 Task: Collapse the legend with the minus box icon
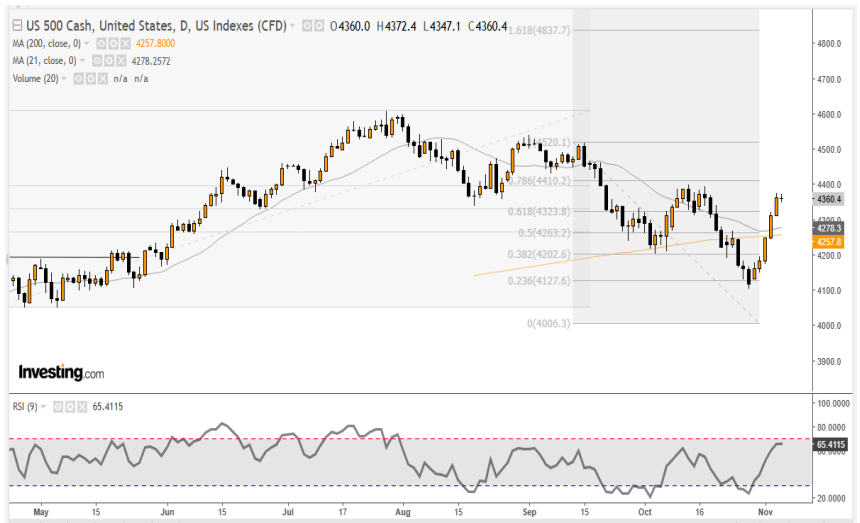(18, 25)
